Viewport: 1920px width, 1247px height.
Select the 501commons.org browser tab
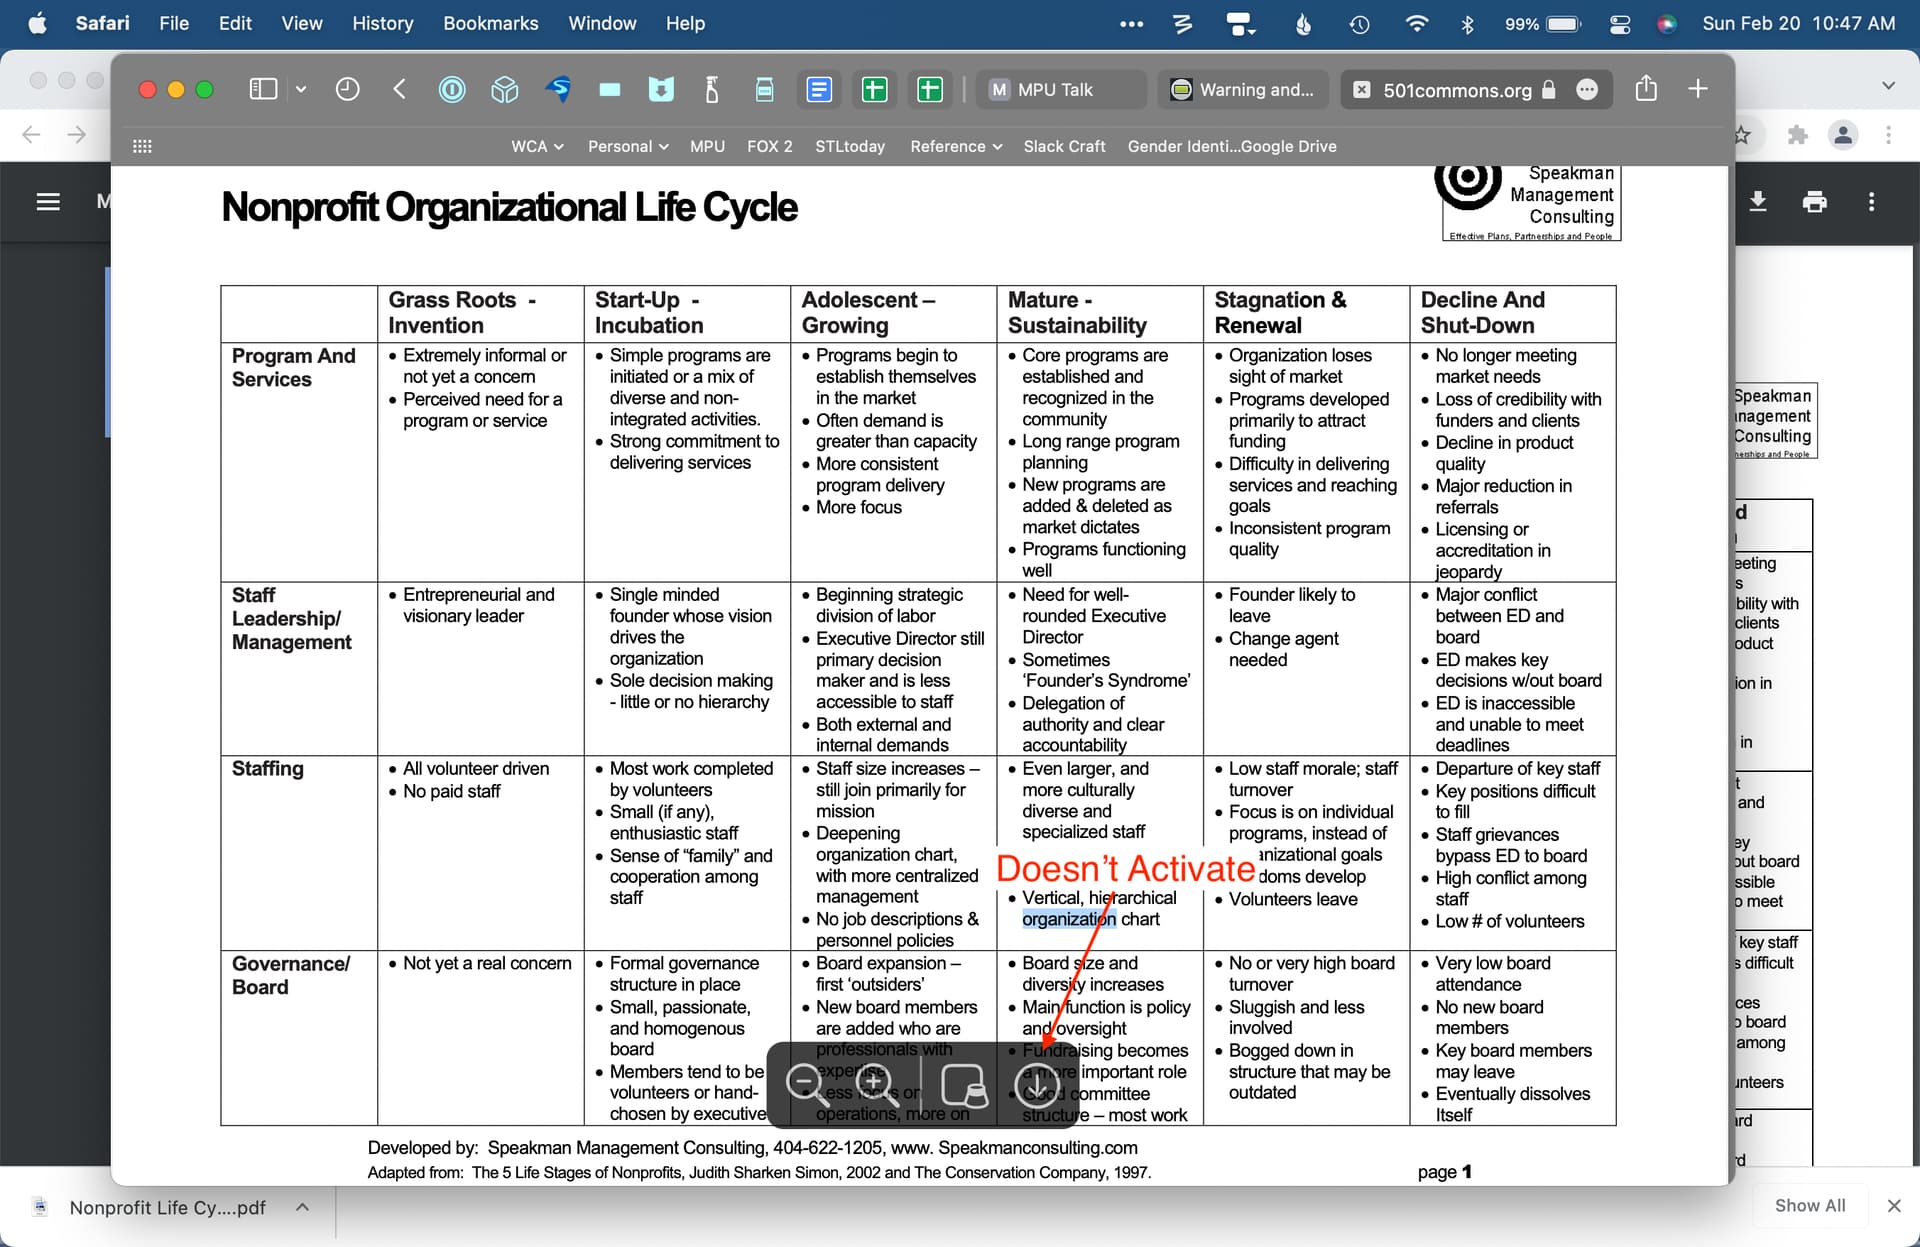[1454, 90]
